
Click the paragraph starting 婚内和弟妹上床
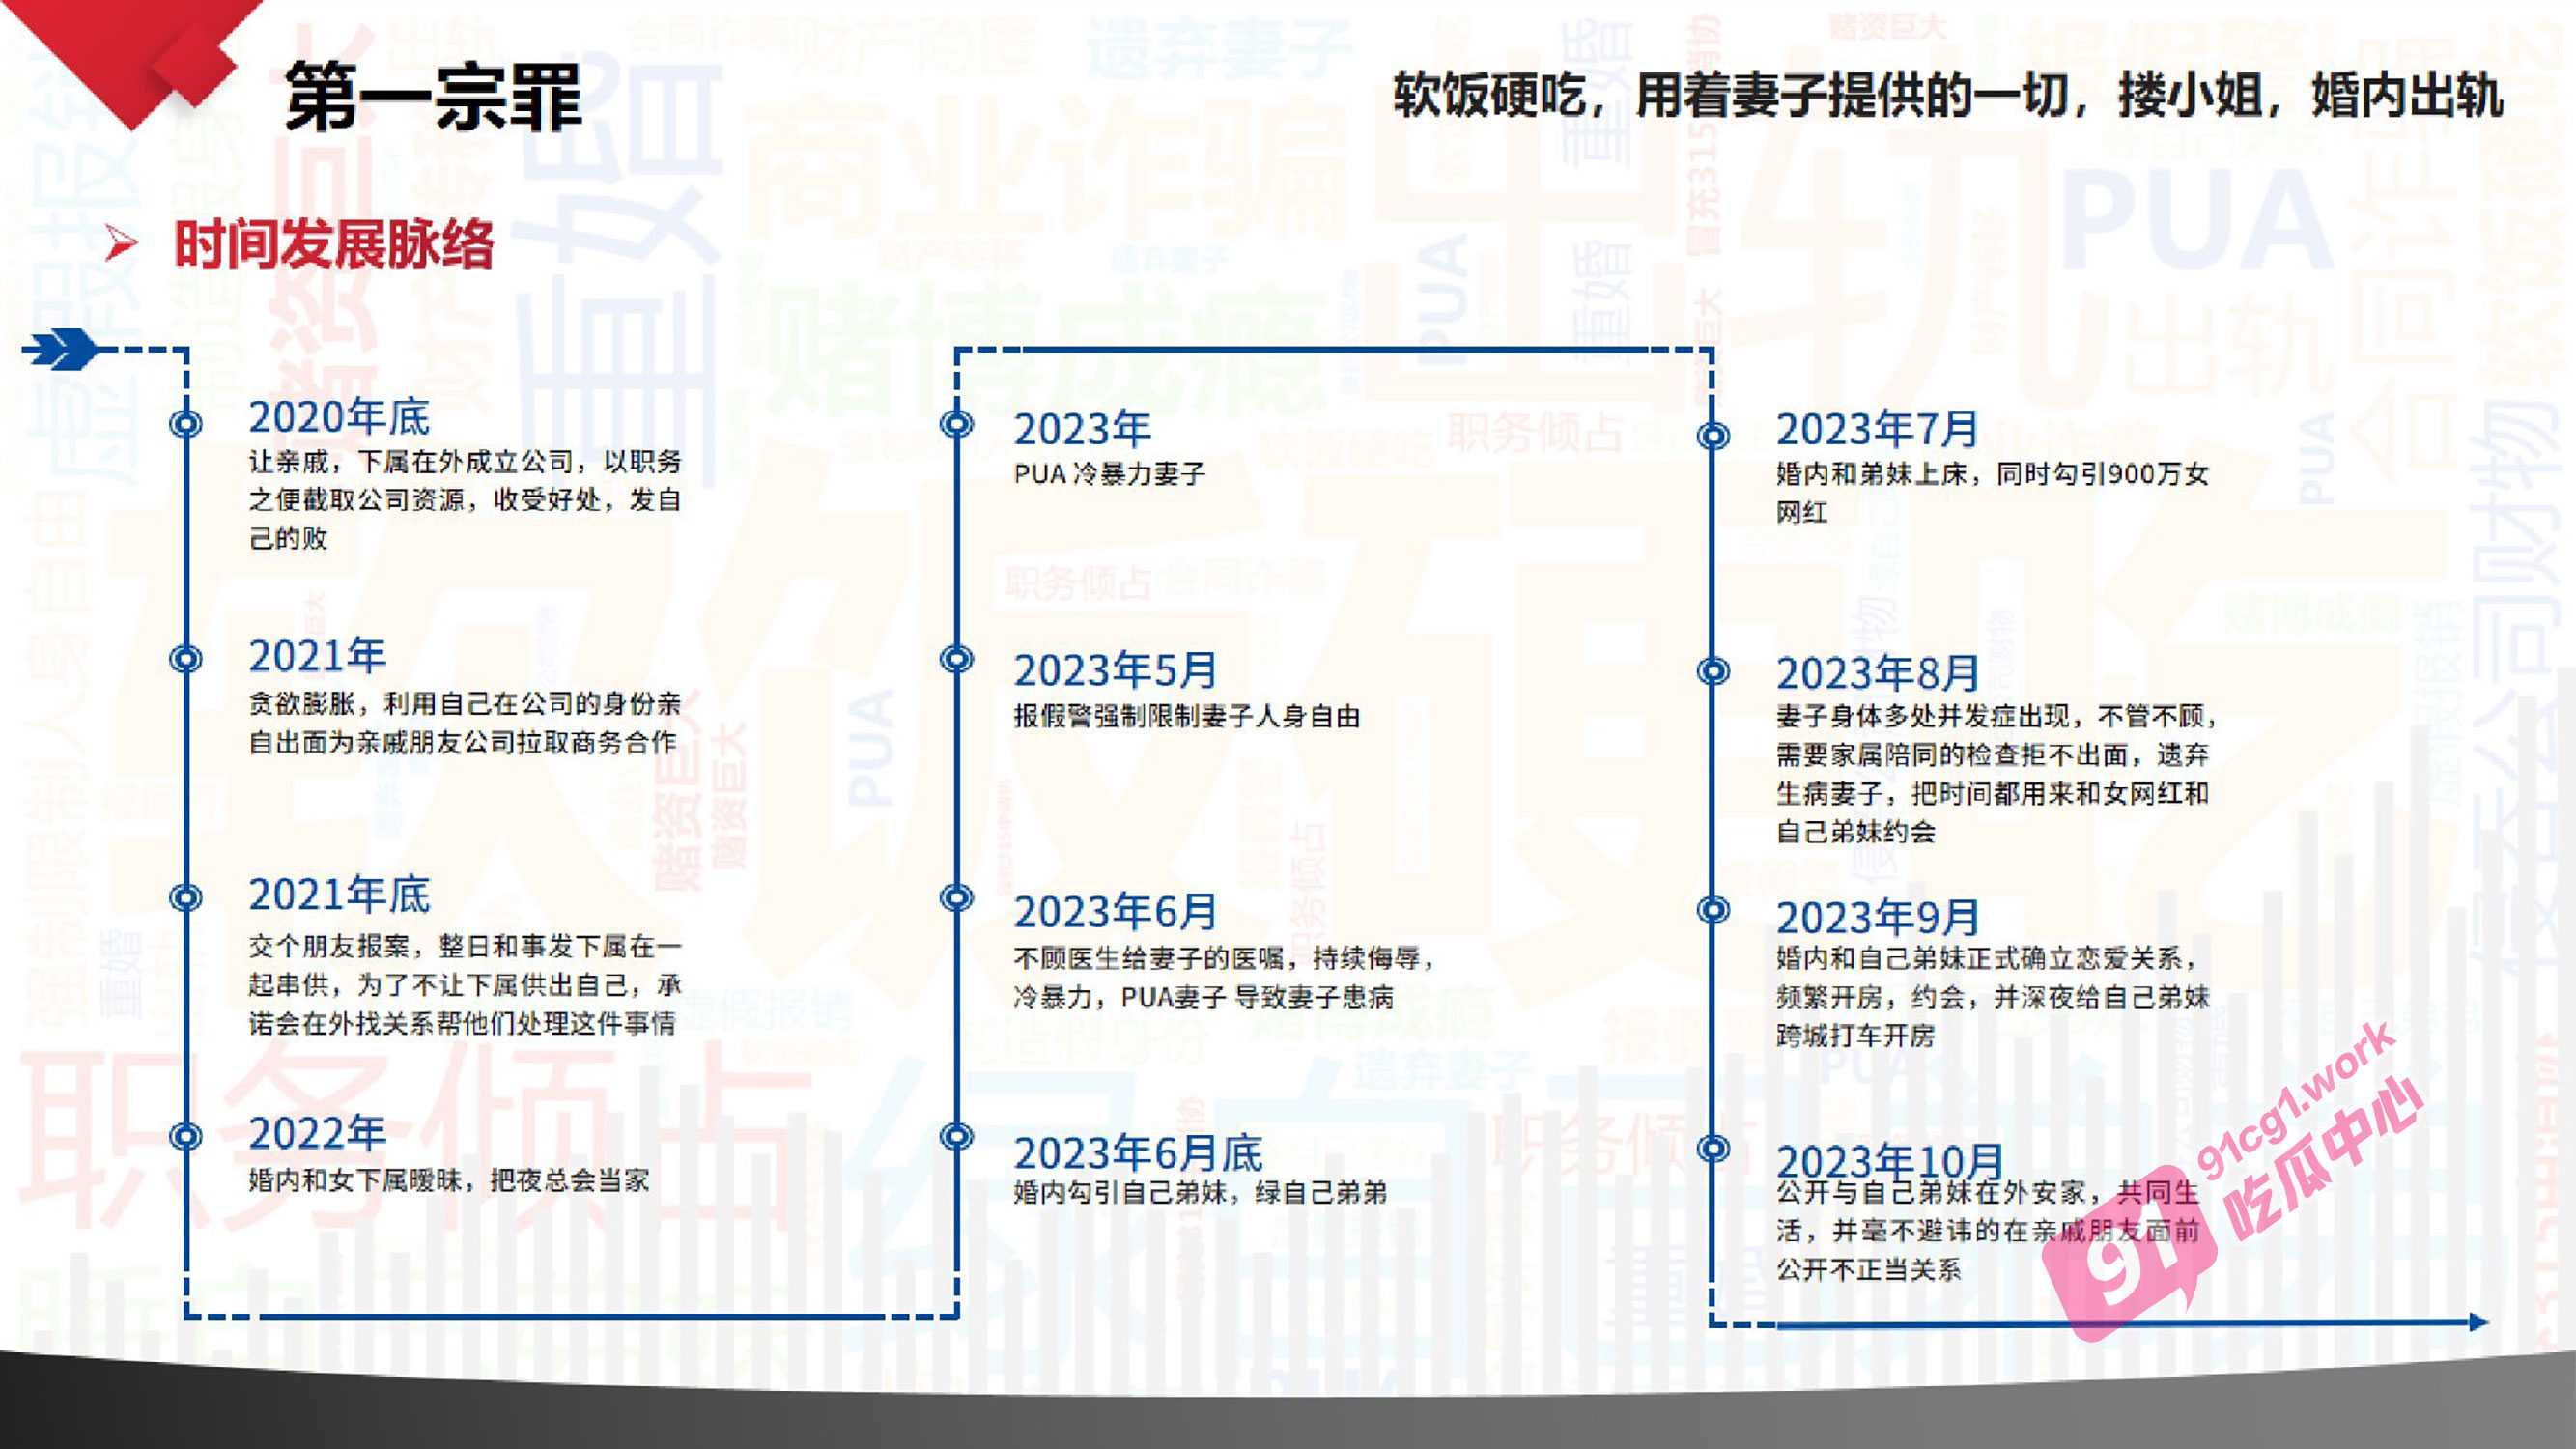tap(1992, 493)
